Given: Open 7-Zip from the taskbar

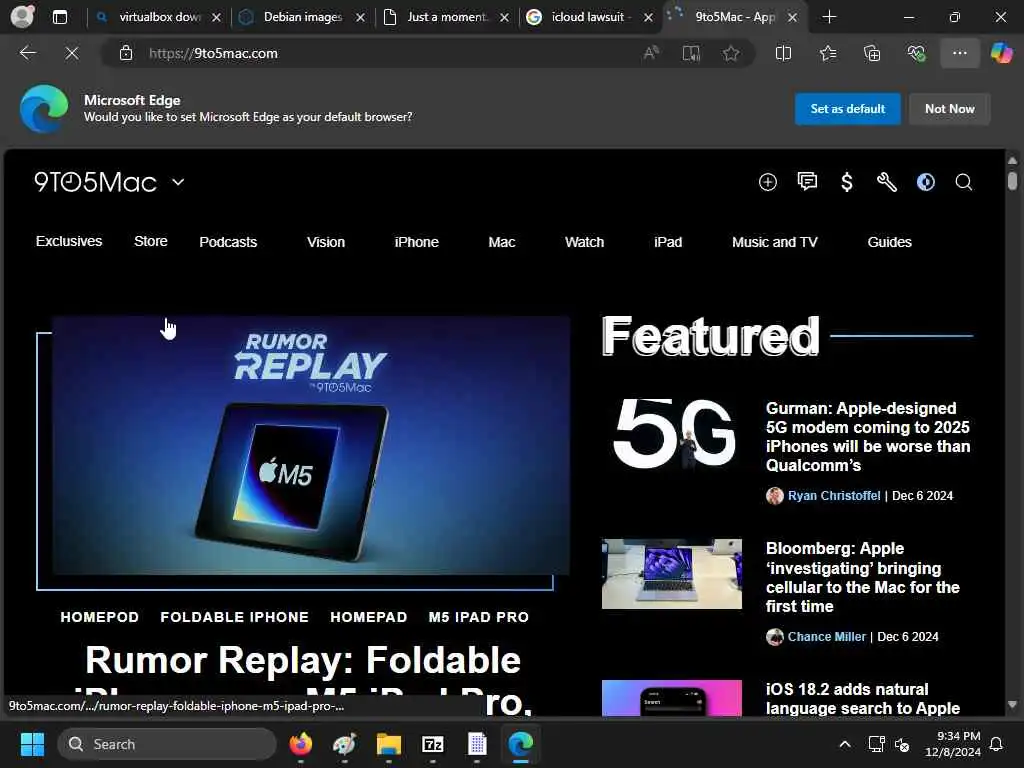Looking at the screenshot, I should (x=432, y=744).
